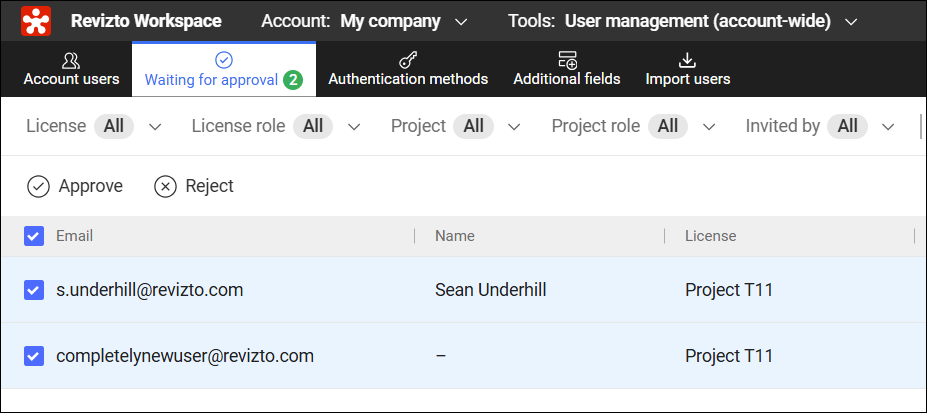Click the completelynewuser@revizto.com email
The width and height of the screenshot is (927, 413).
[185, 356]
